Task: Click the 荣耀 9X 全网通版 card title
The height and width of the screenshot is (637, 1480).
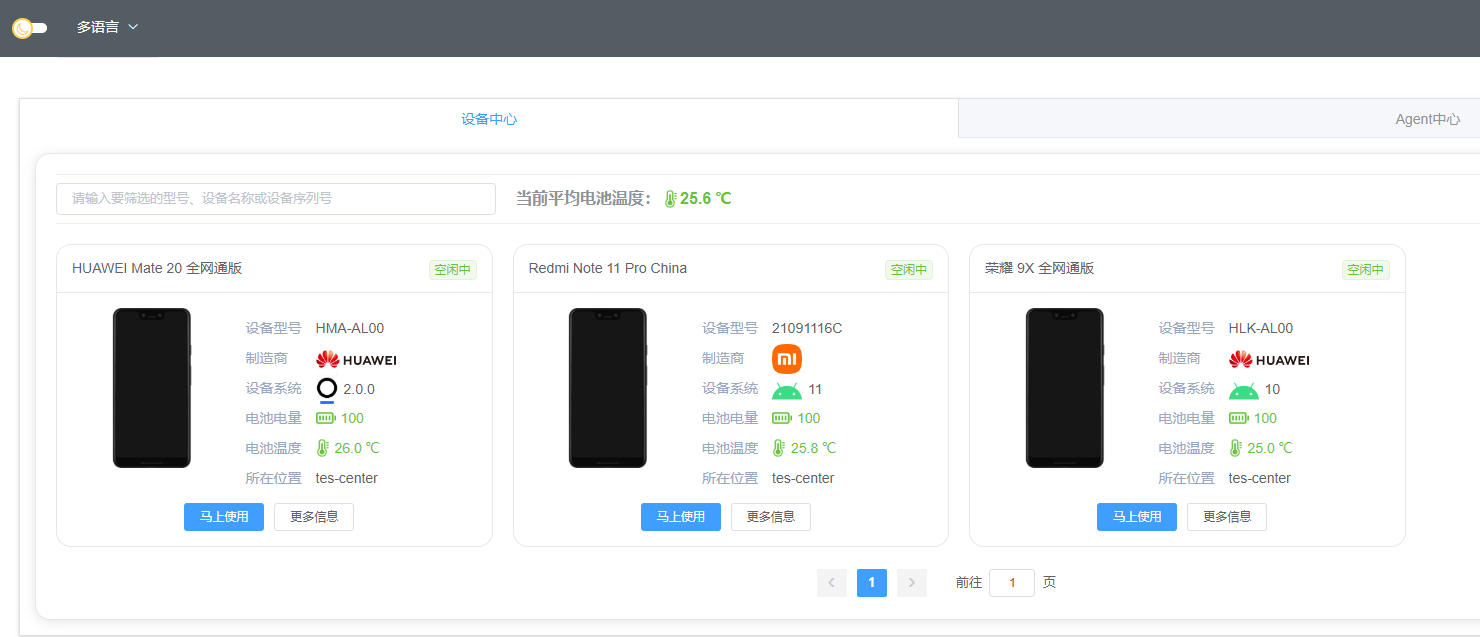Action: pos(1040,268)
